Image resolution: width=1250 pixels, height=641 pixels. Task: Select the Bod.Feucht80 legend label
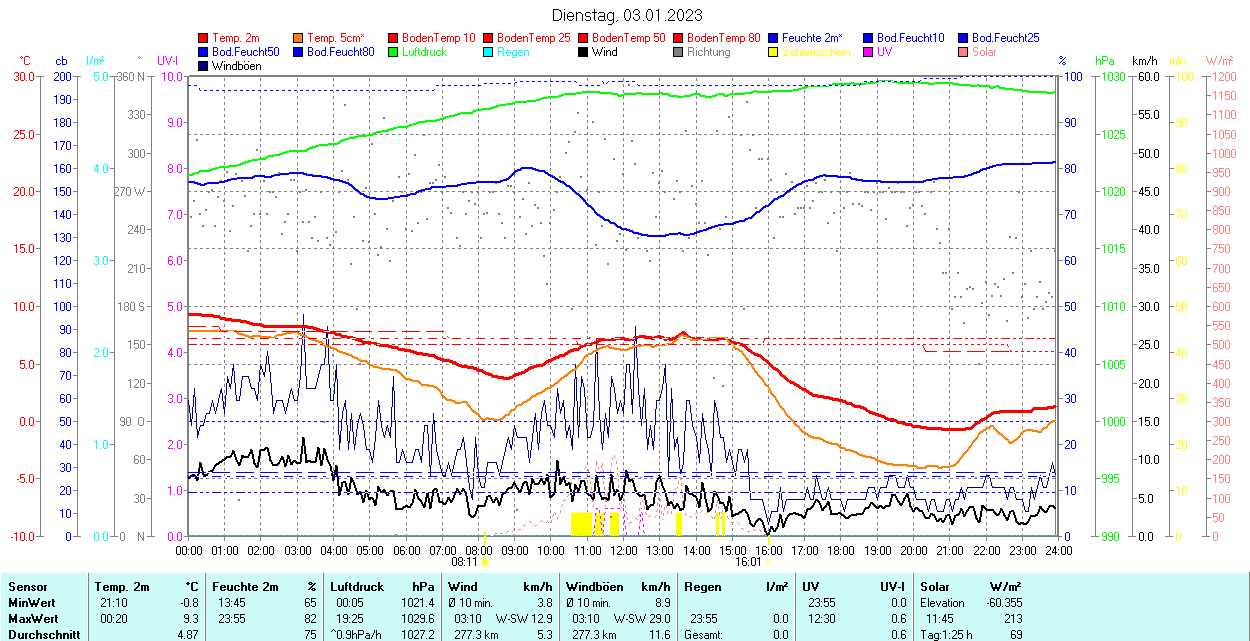coord(341,52)
